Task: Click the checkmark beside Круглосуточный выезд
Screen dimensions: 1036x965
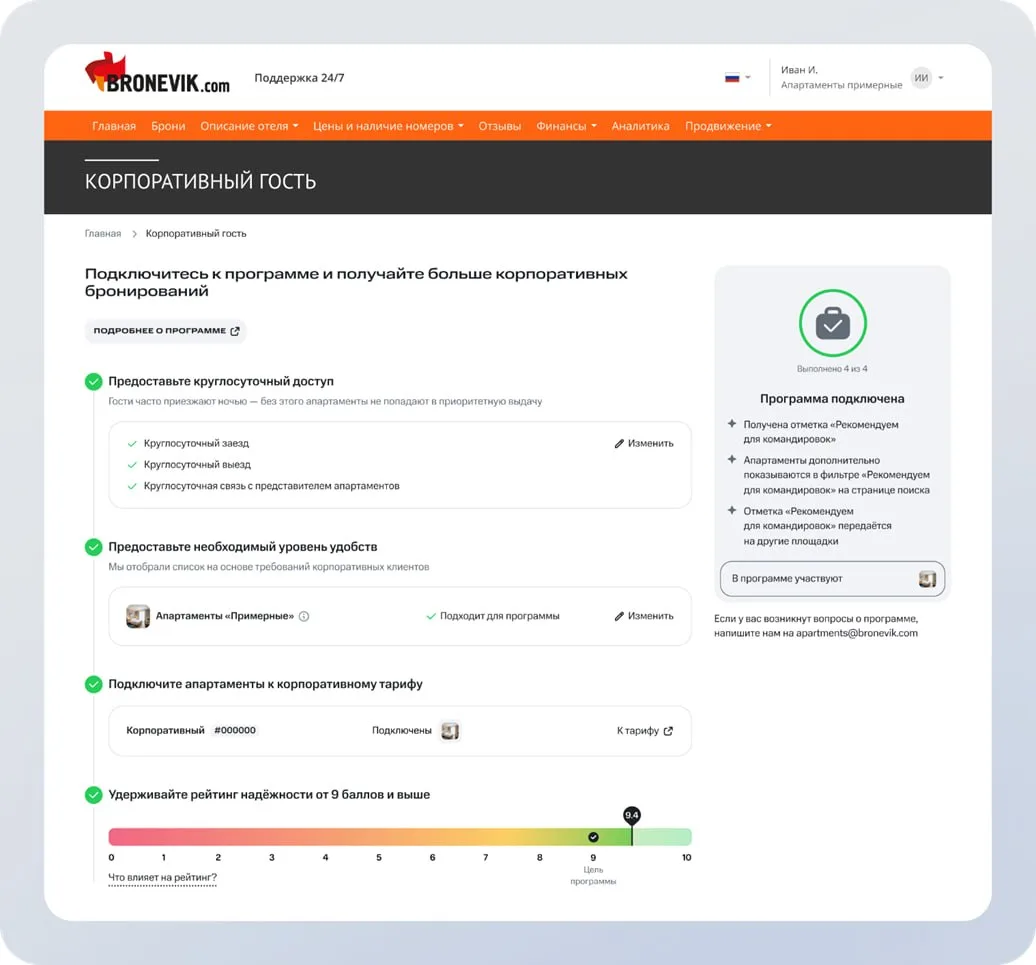Action: [x=132, y=465]
